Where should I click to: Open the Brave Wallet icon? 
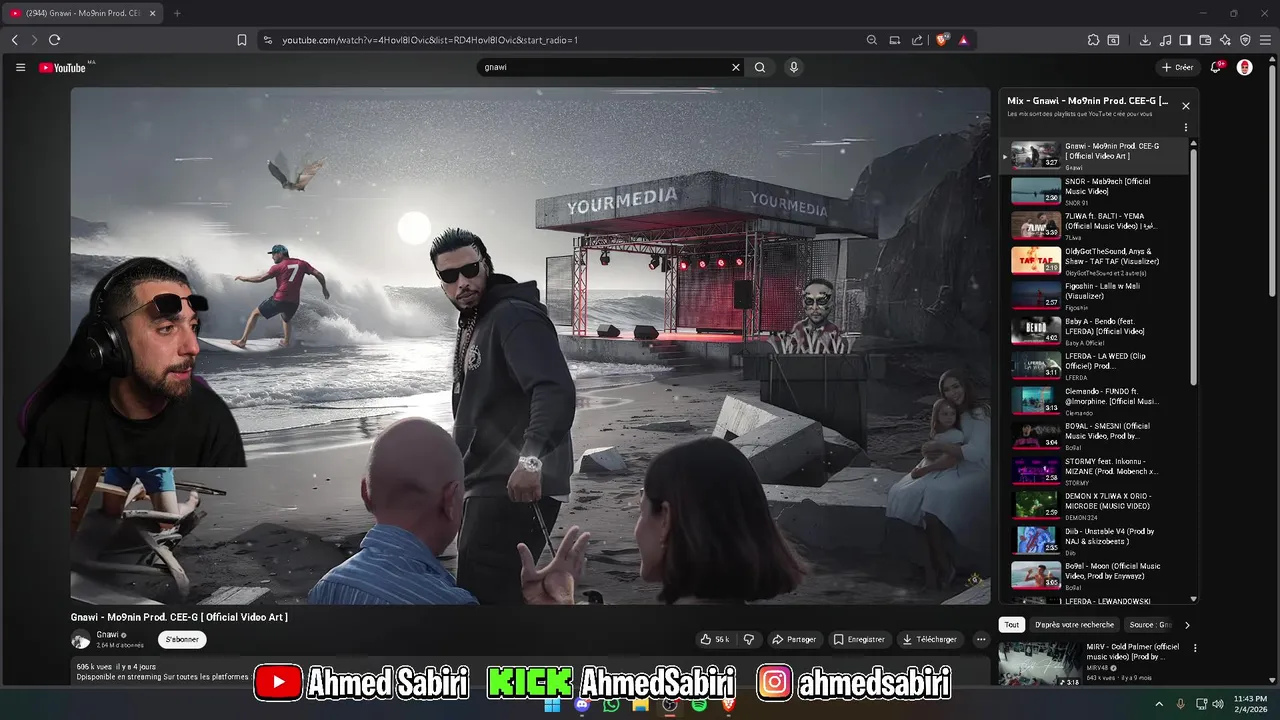(x=1205, y=40)
